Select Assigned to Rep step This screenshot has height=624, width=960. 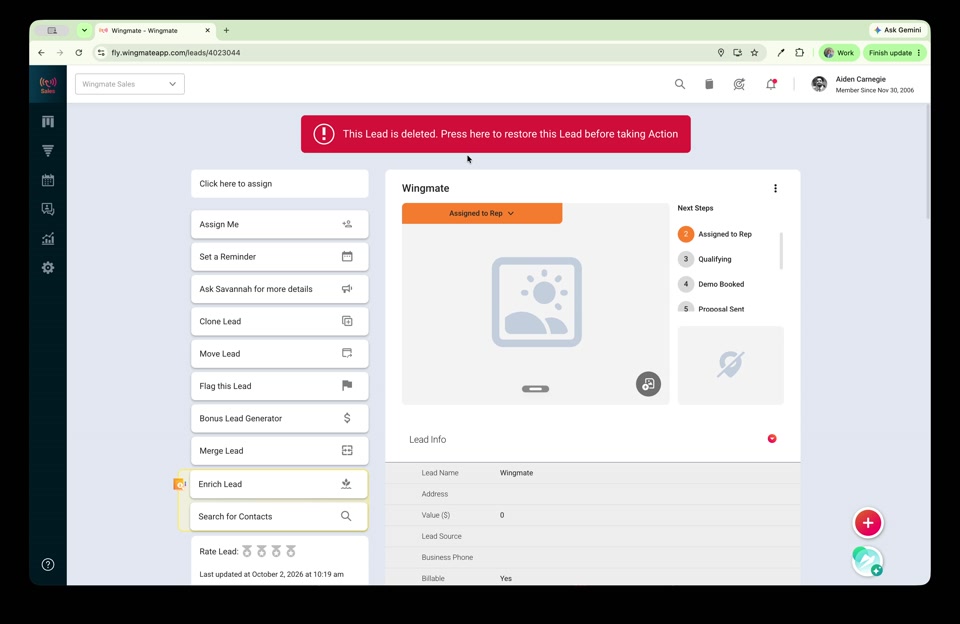pos(715,234)
